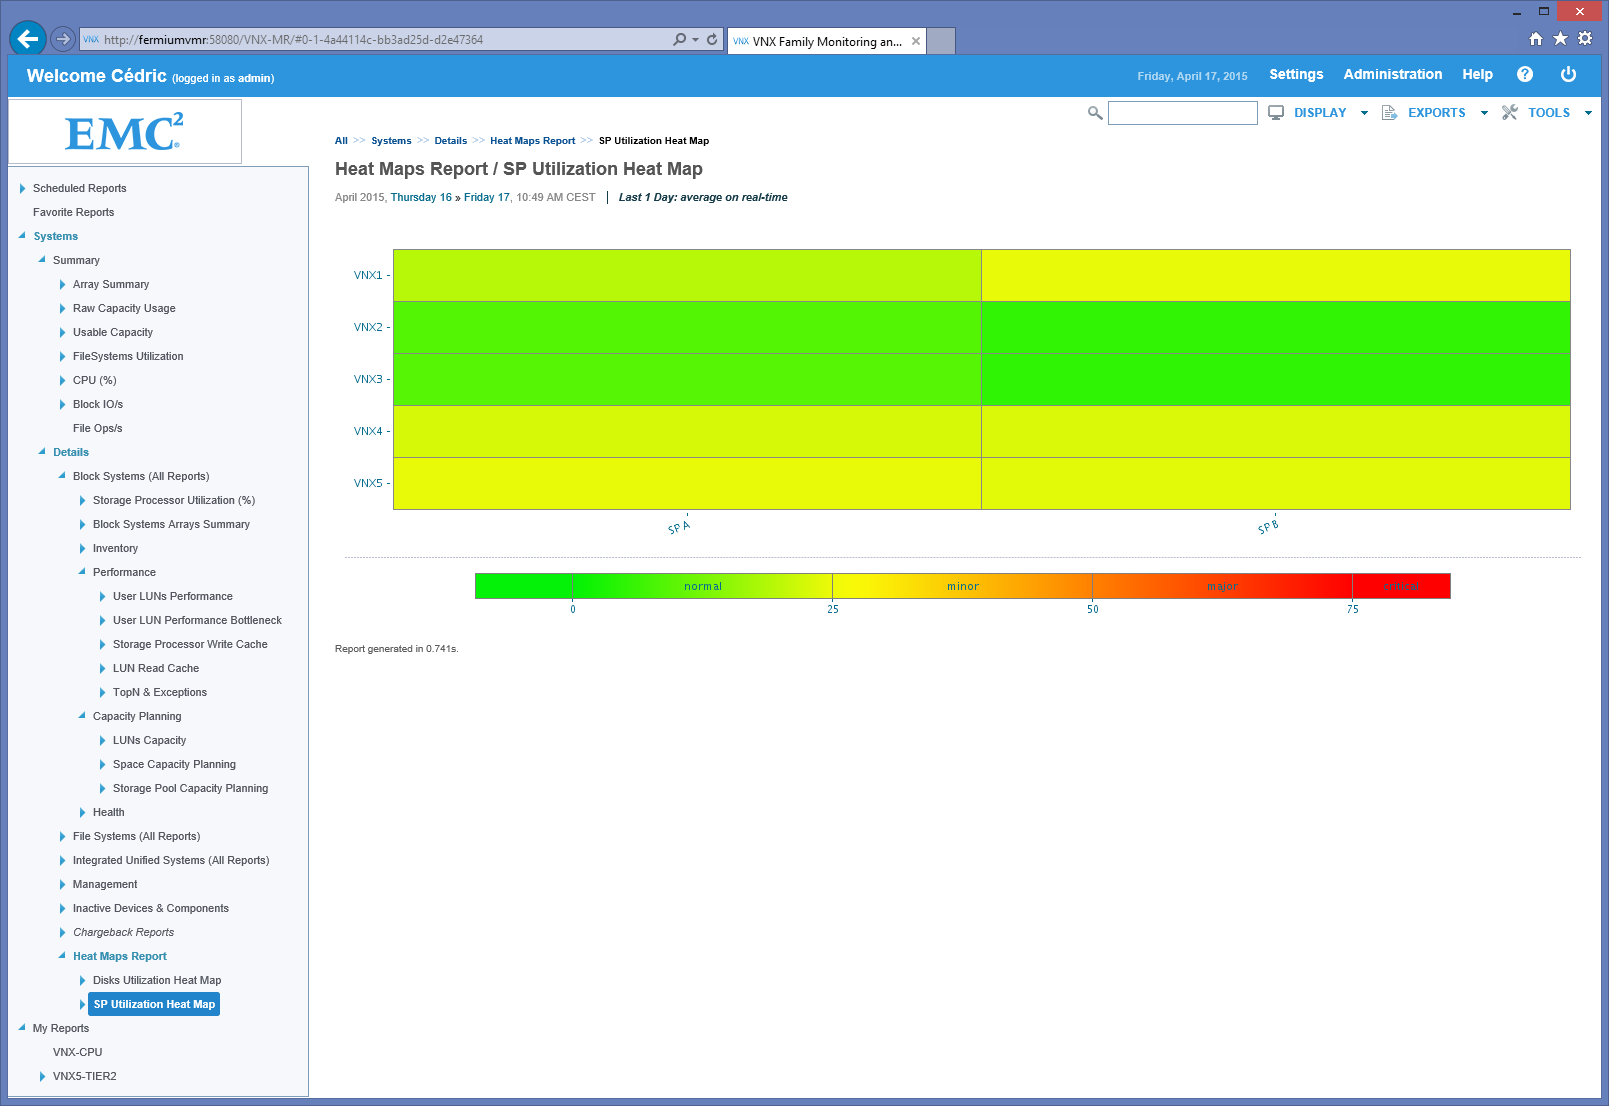
Task: Click the browser favorites star icon
Action: [1560, 39]
